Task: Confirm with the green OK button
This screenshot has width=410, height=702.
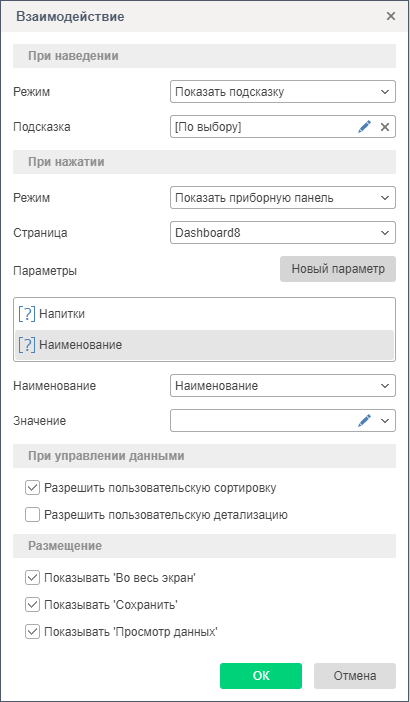Action: tap(261, 676)
